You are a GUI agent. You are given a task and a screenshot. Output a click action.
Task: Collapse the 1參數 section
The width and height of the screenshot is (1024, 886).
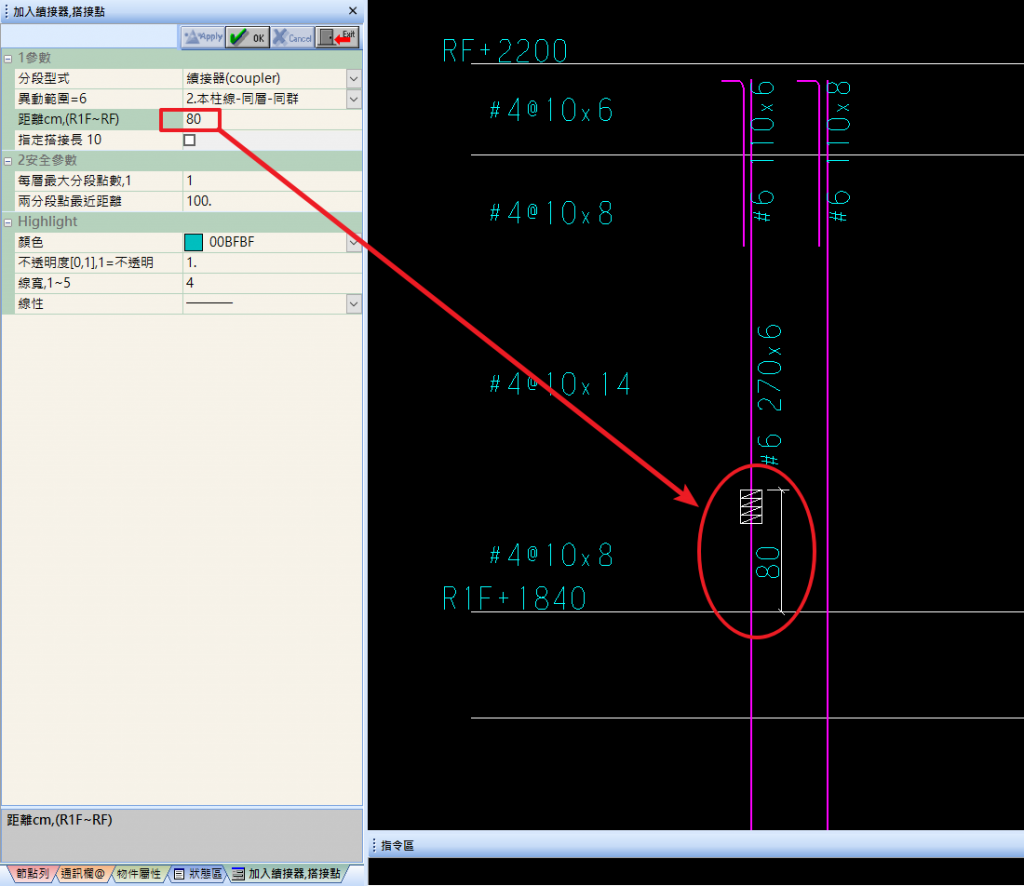click(x=8, y=59)
